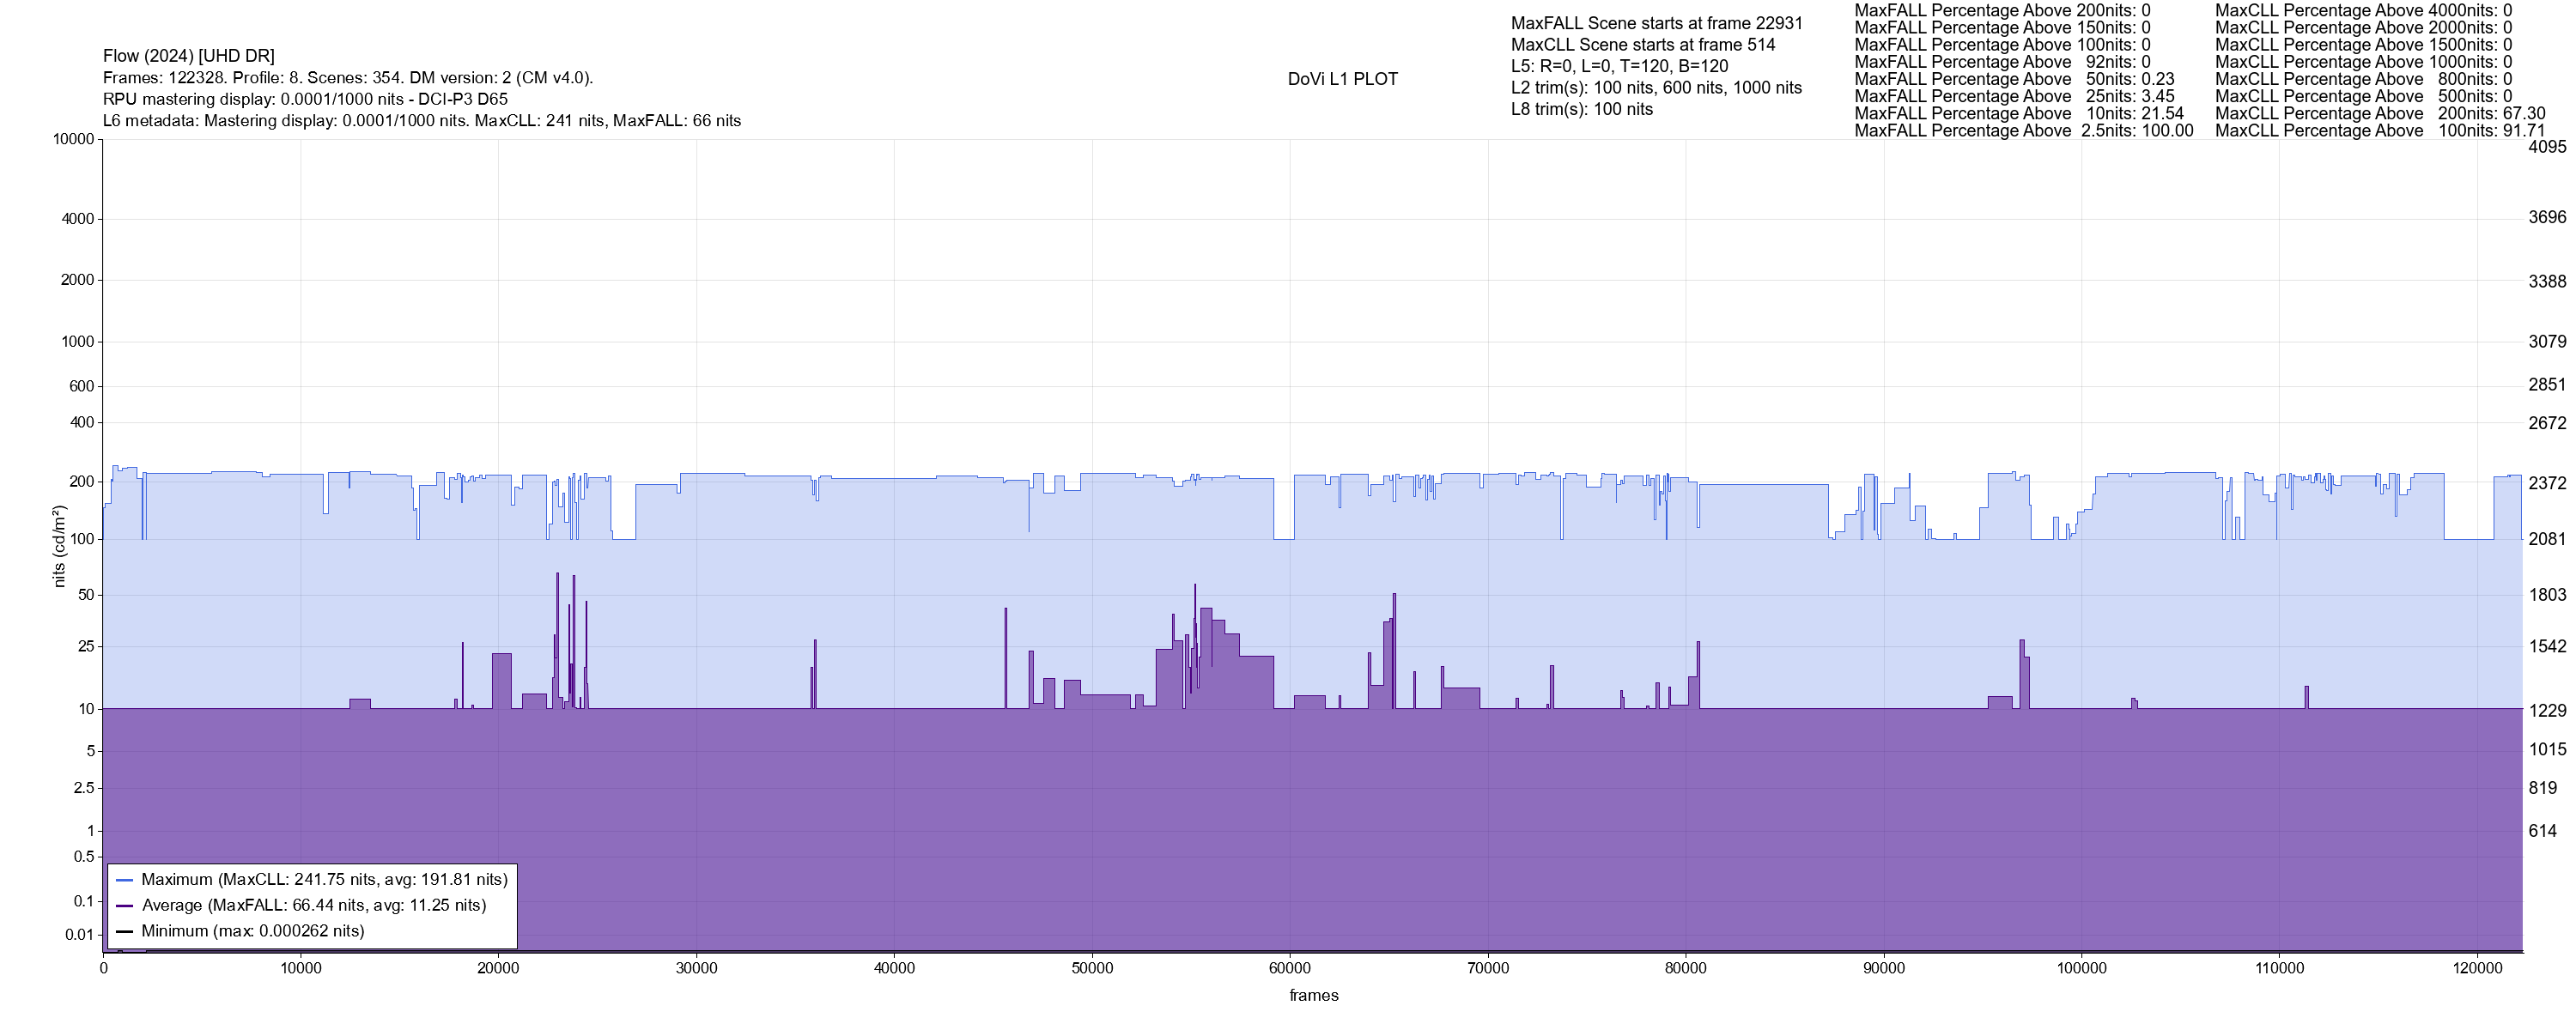Click the L6 metadata mastering display line
The image size is (2576, 1030).
[421, 121]
